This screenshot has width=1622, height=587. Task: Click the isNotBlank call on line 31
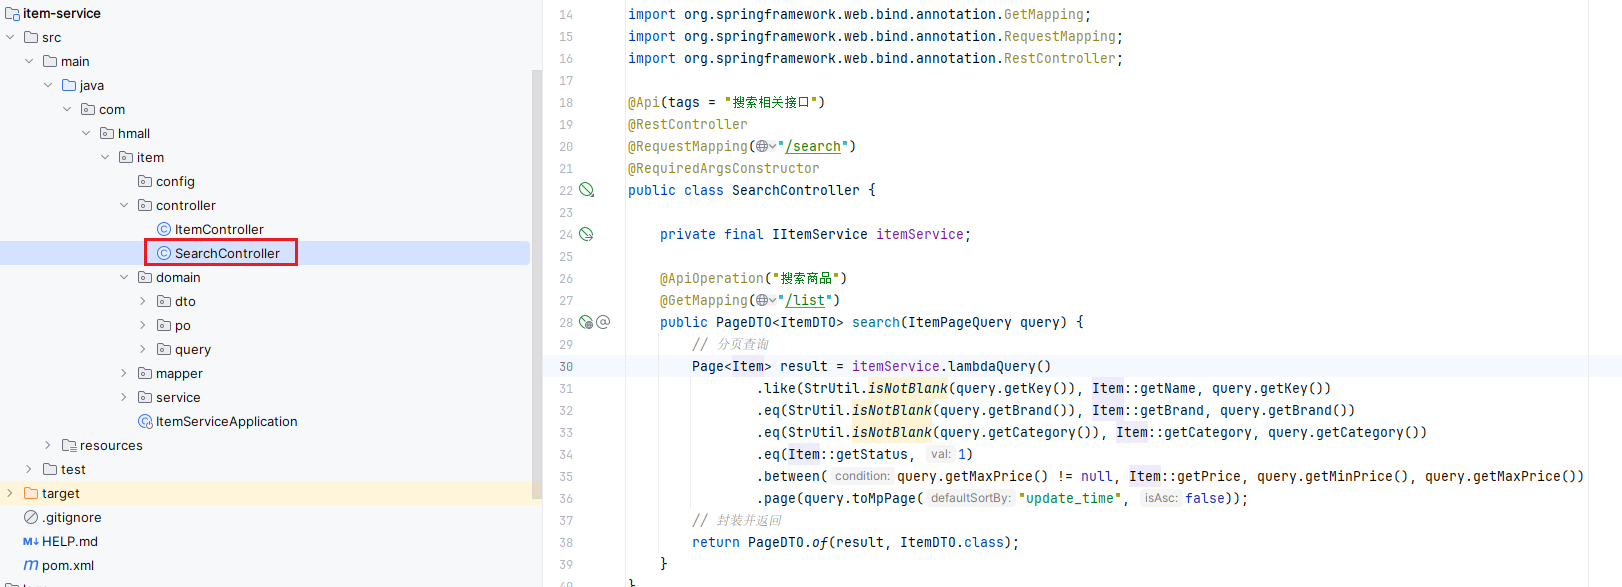point(900,388)
